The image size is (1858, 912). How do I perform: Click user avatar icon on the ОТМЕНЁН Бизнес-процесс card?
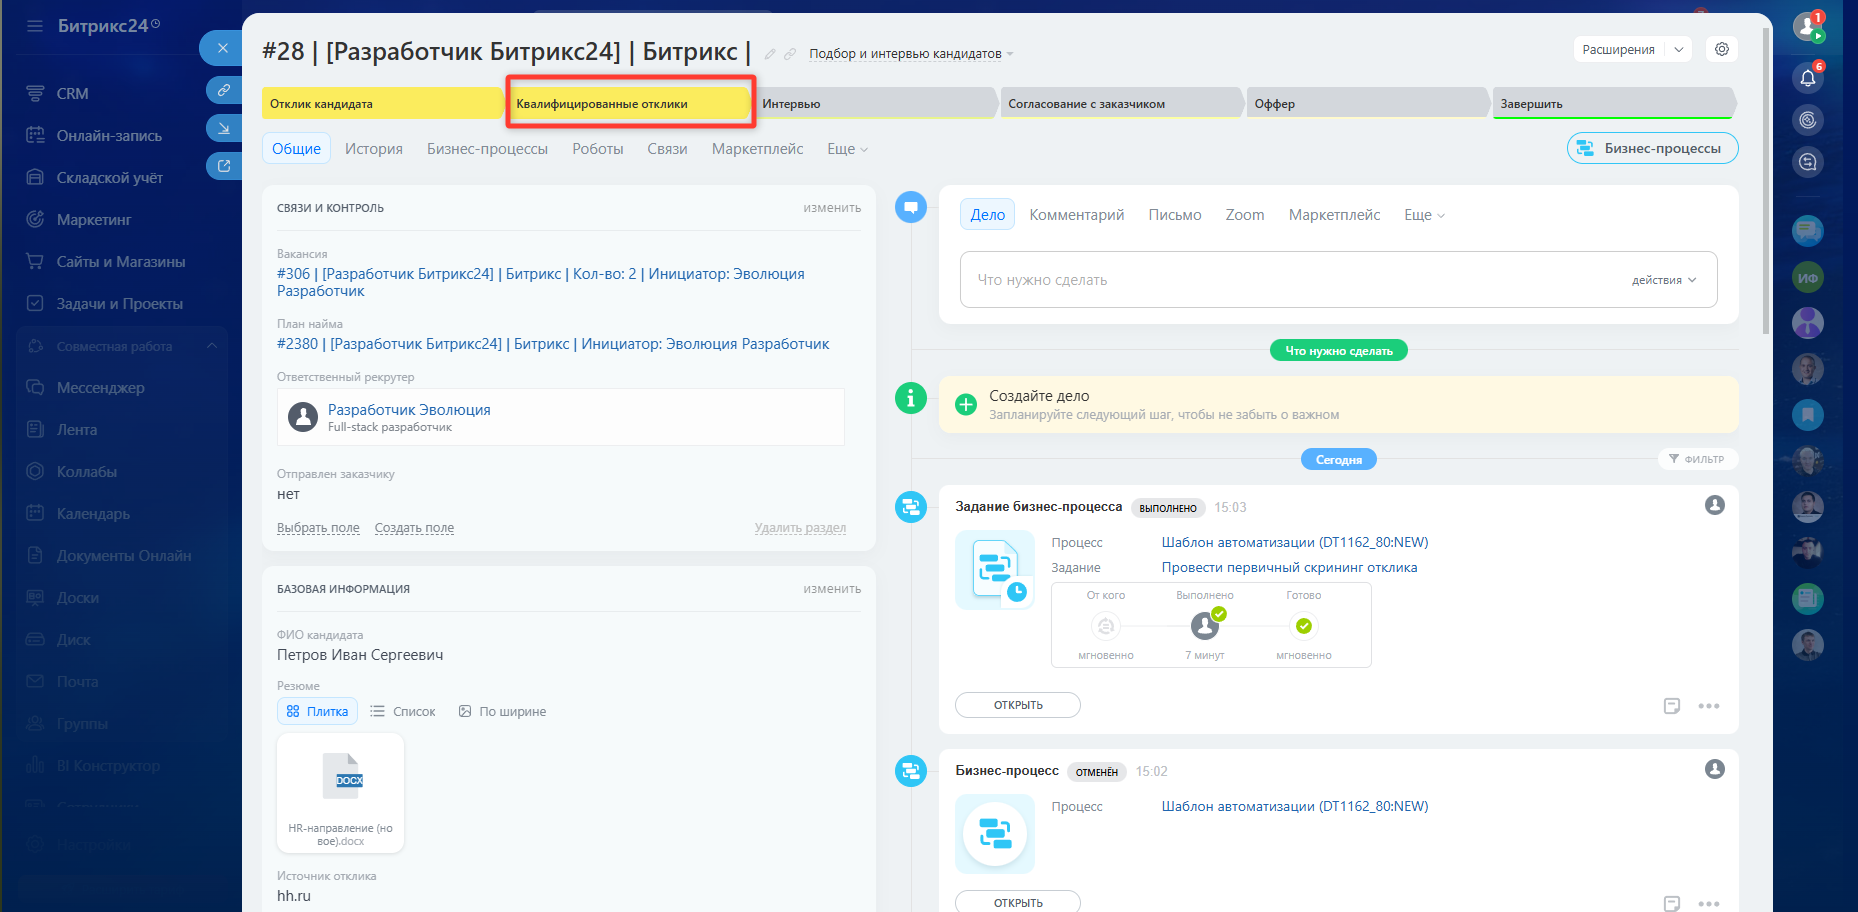[1715, 769]
